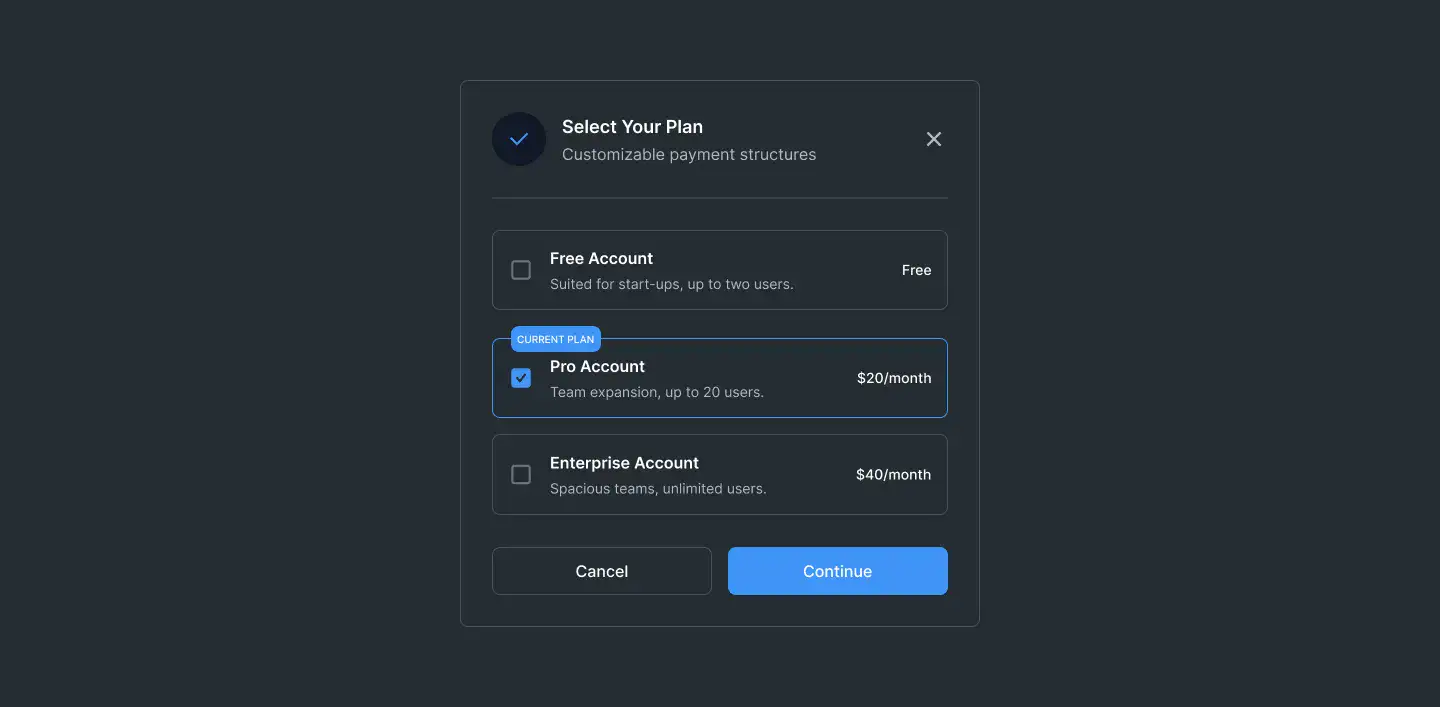Click the $20/month price label

(x=894, y=378)
